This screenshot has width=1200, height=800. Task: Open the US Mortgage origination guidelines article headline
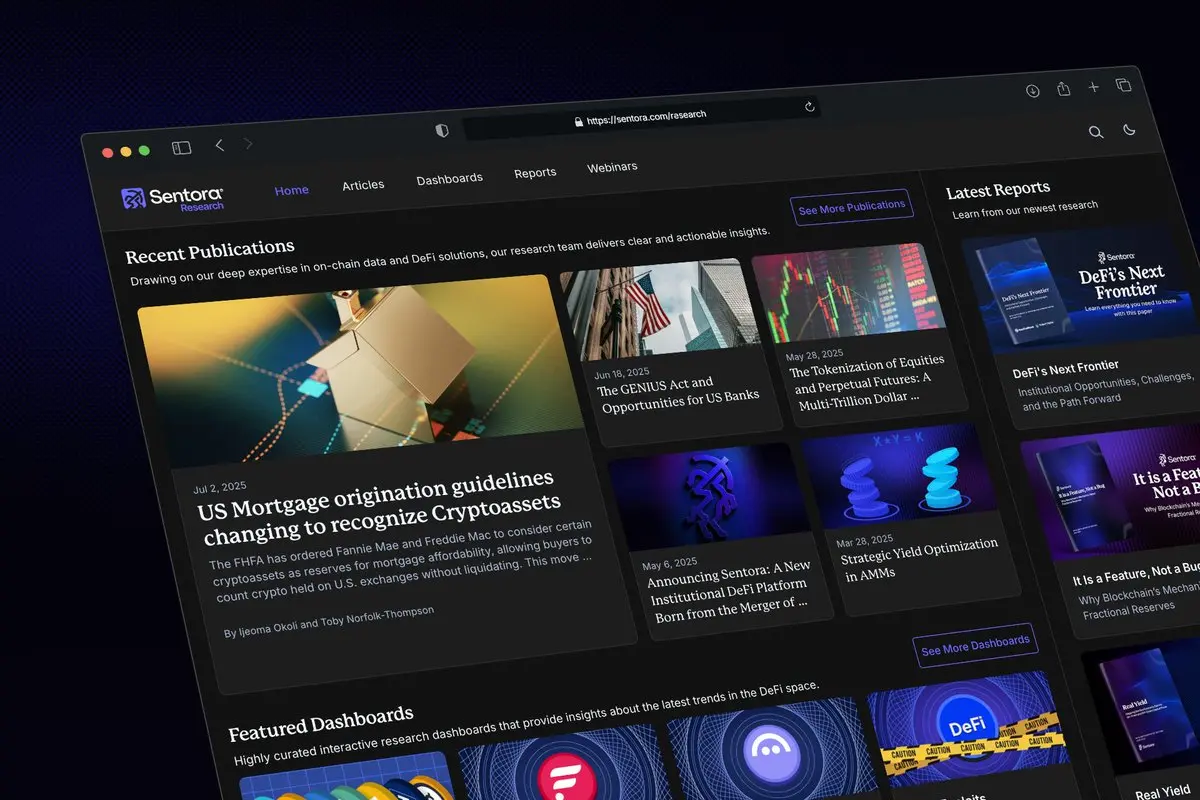[379, 507]
